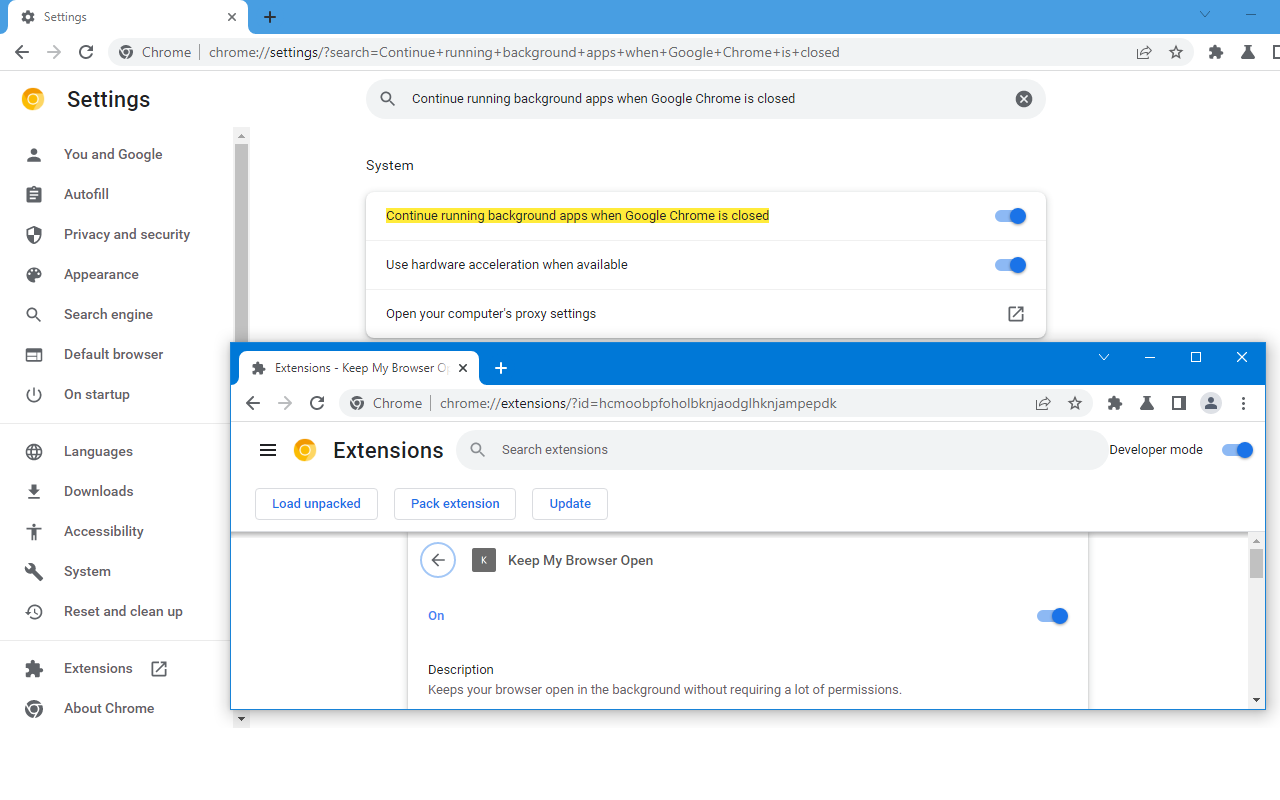Open the tab list chevron in Extensions window

click(x=1103, y=357)
